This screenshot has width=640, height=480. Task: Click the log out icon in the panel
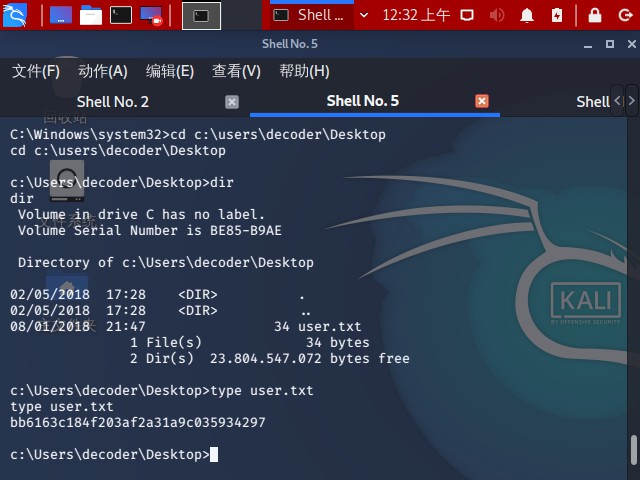(625, 16)
